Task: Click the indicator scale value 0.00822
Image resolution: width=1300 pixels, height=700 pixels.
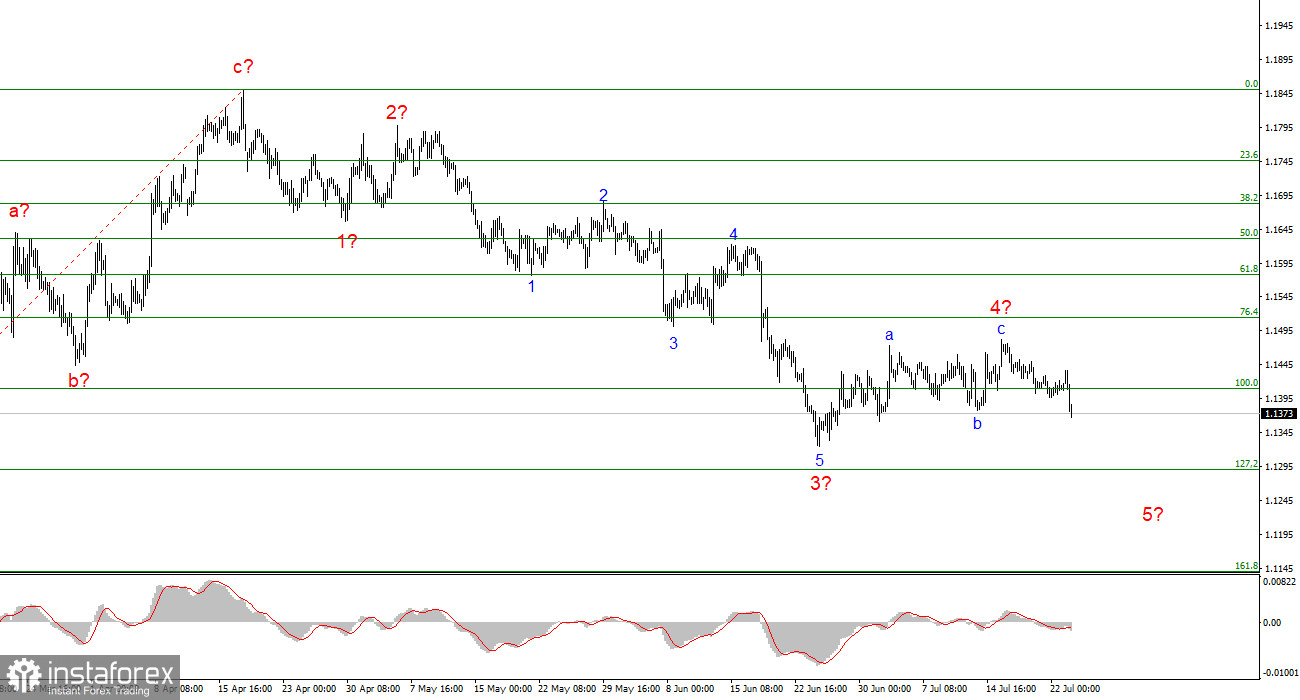Action: coord(1281,581)
